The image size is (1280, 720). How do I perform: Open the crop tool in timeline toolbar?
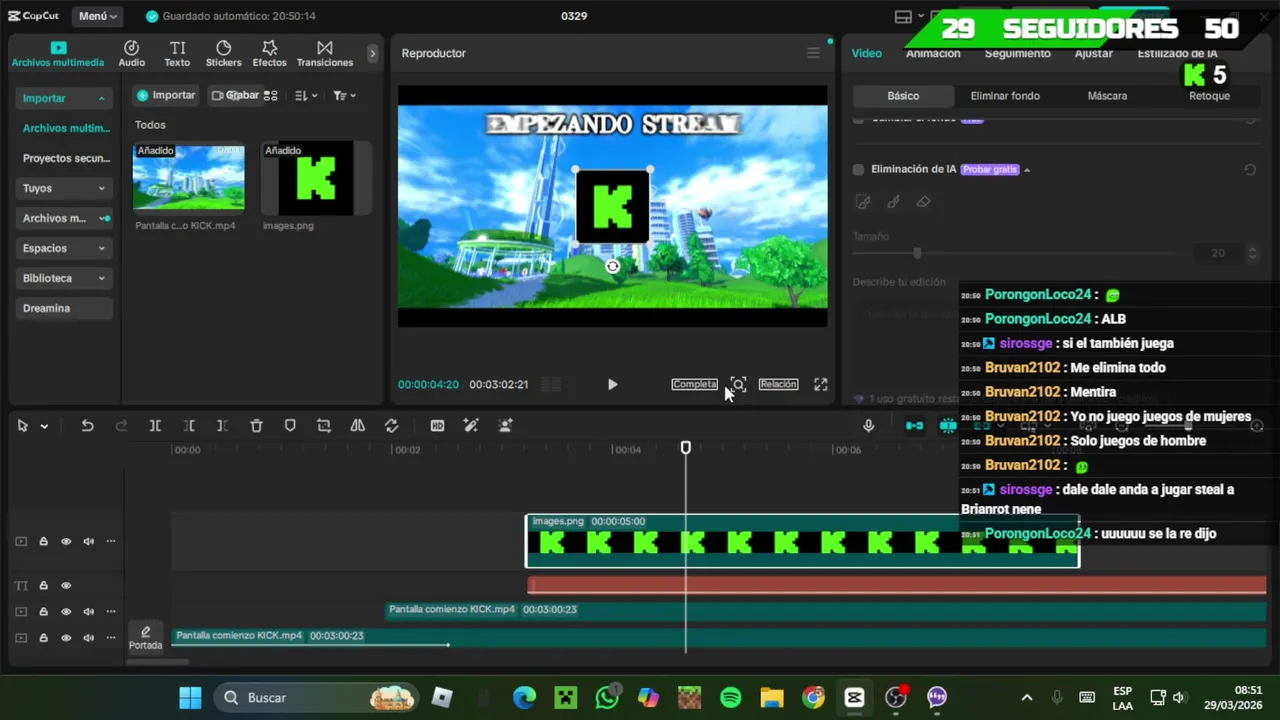pyautogui.click(x=324, y=426)
